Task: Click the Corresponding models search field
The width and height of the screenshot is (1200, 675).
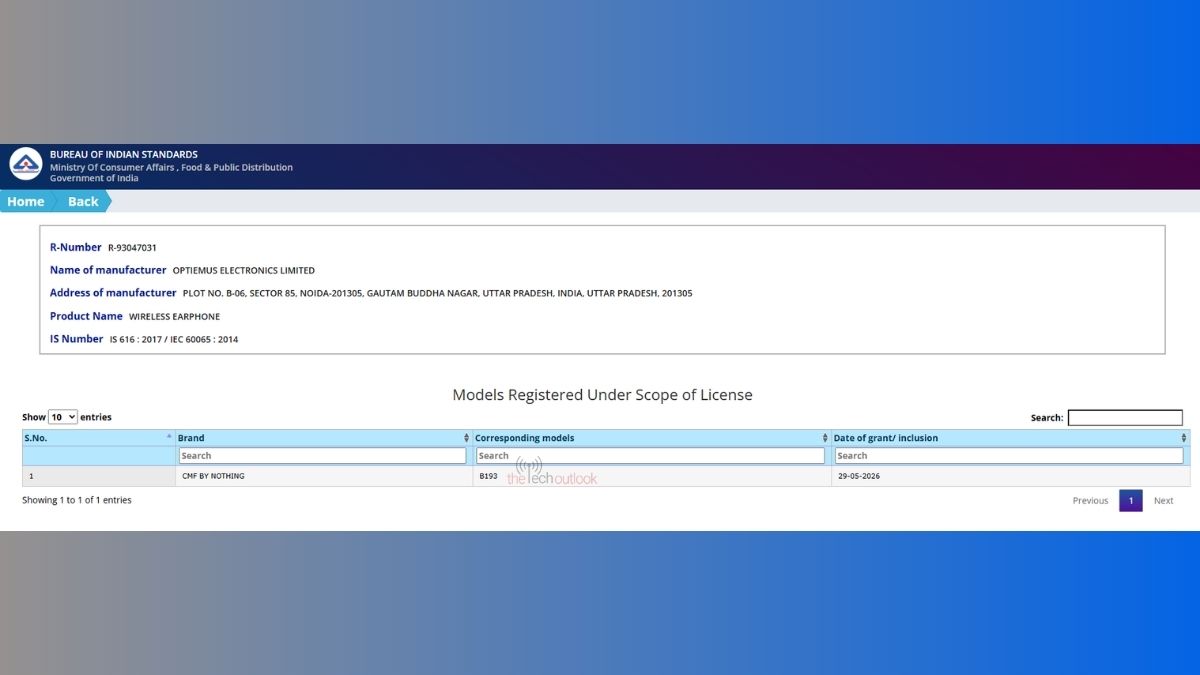Action: 650,456
